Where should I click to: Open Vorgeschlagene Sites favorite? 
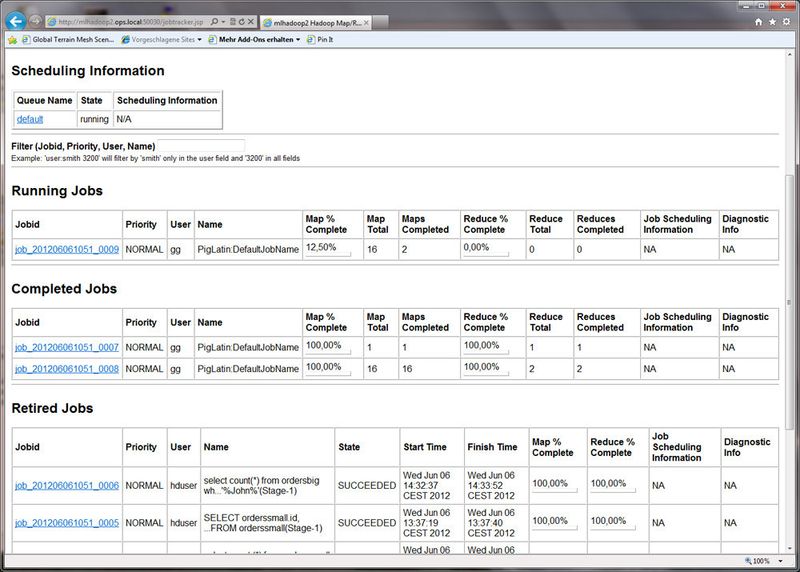[x=158, y=39]
